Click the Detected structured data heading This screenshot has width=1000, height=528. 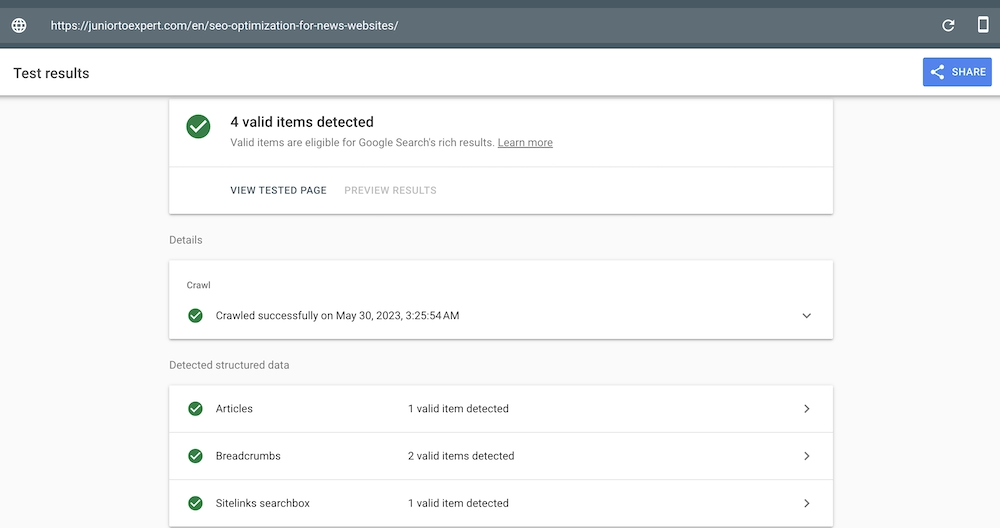(229, 365)
